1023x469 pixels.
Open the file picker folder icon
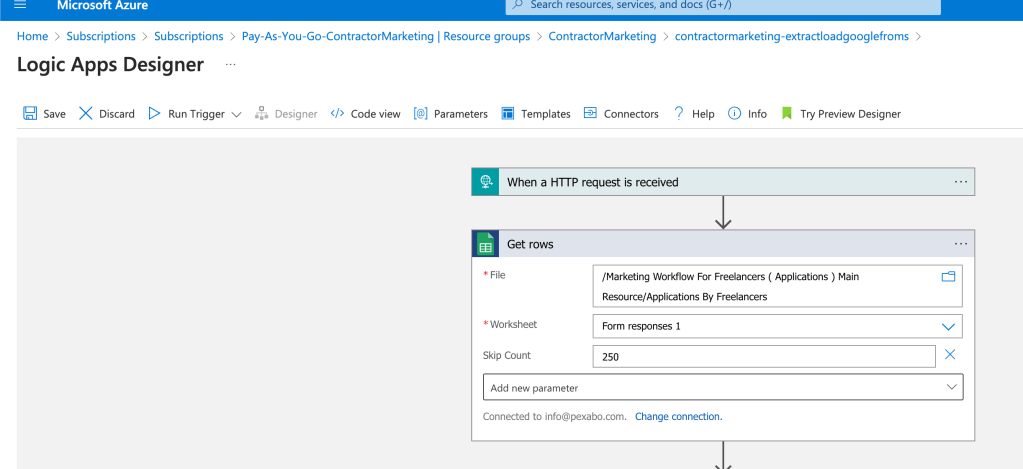coord(948,277)
